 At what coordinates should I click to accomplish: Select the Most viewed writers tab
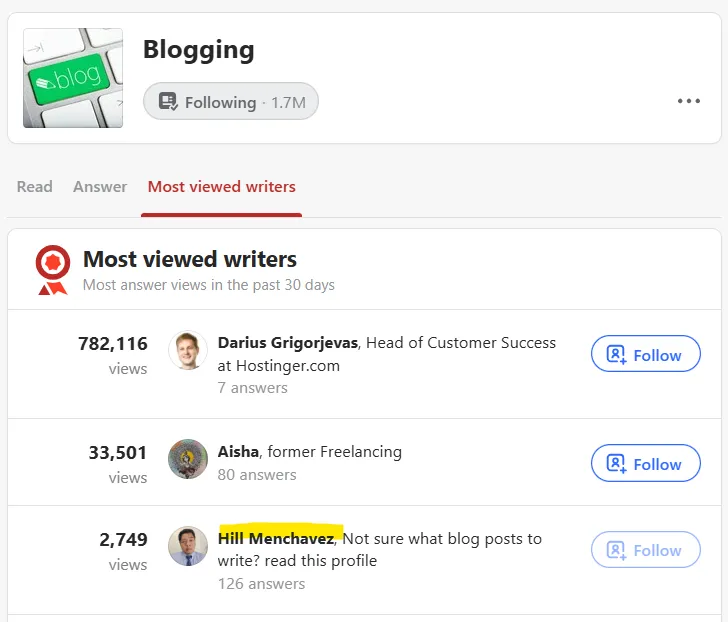[x=221, y=187]
